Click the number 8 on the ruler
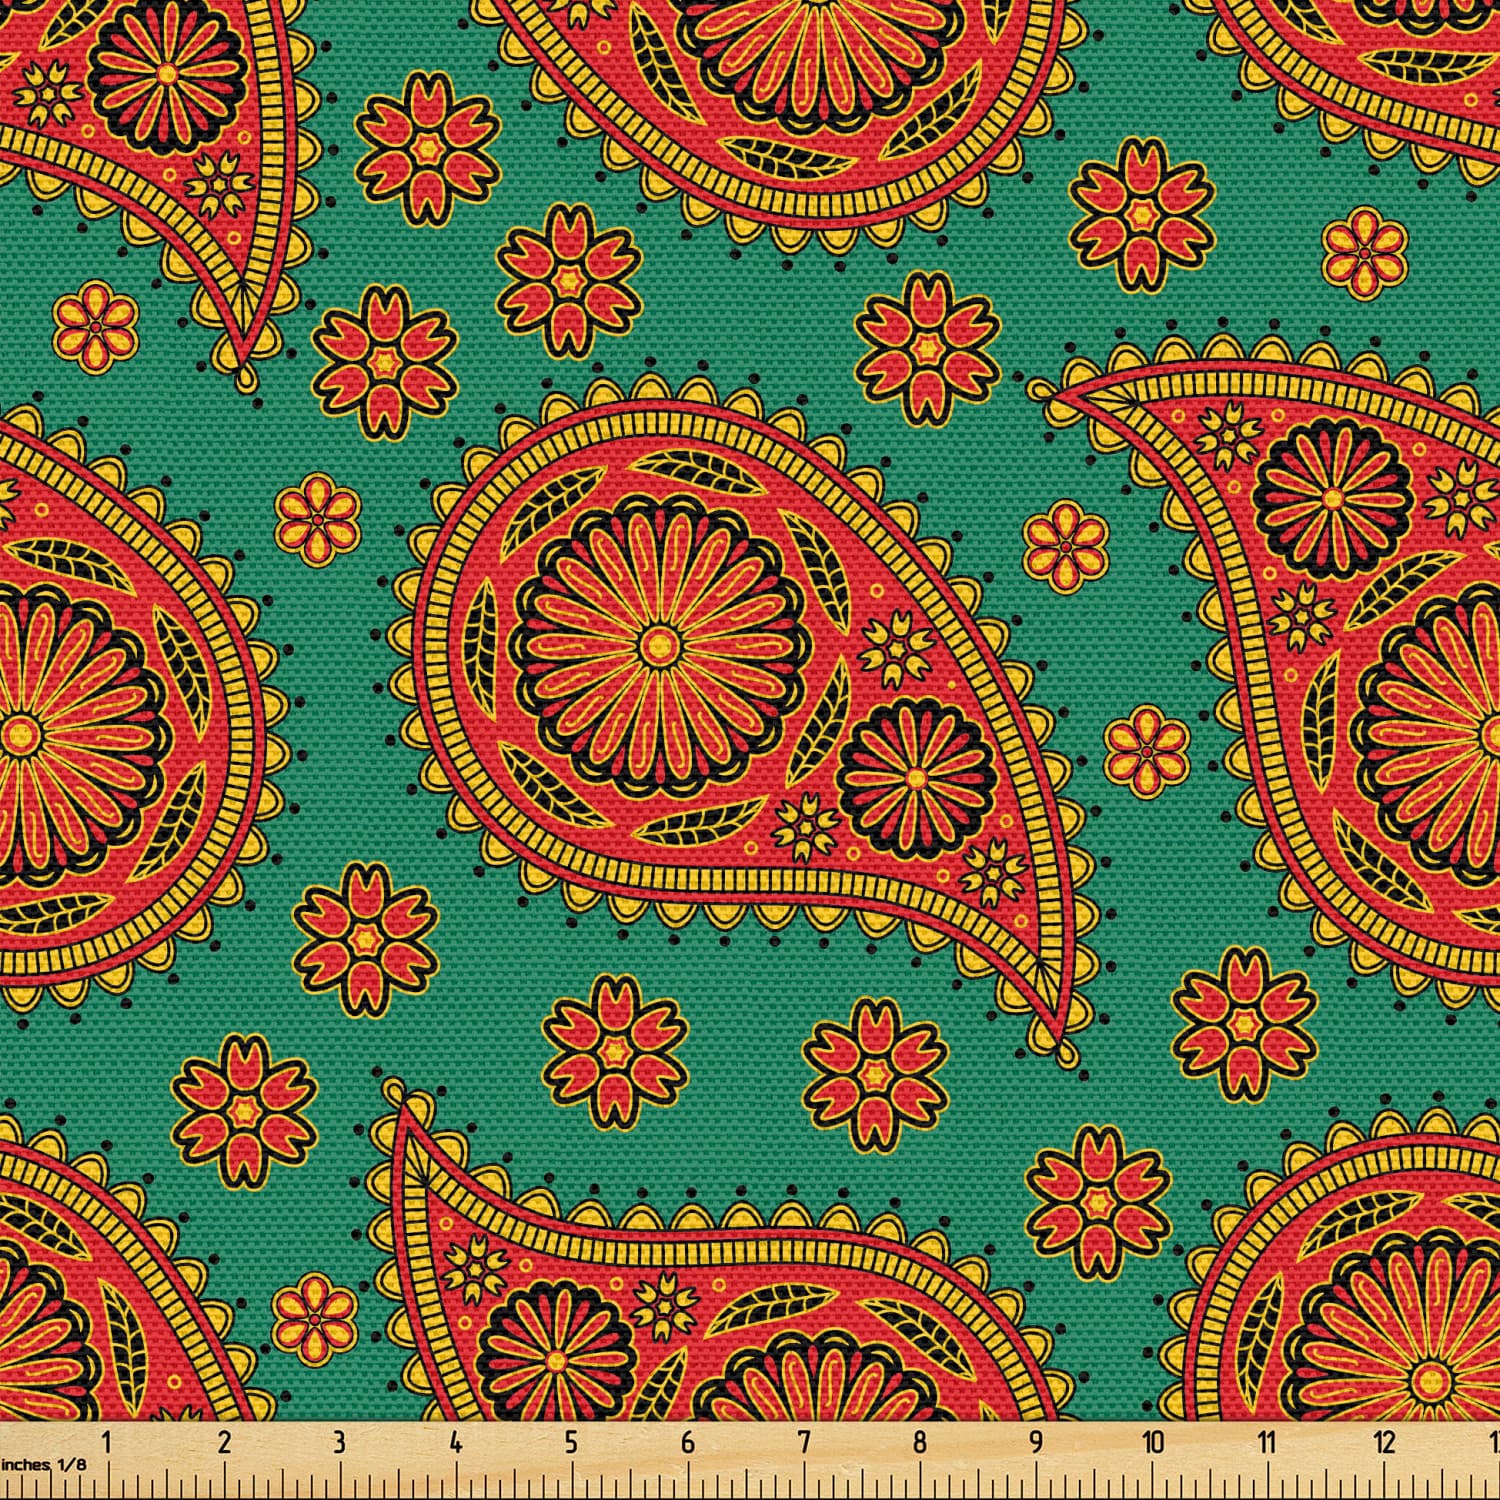This screenshot has height=1500, width=1500. (x=919, y=1443)
